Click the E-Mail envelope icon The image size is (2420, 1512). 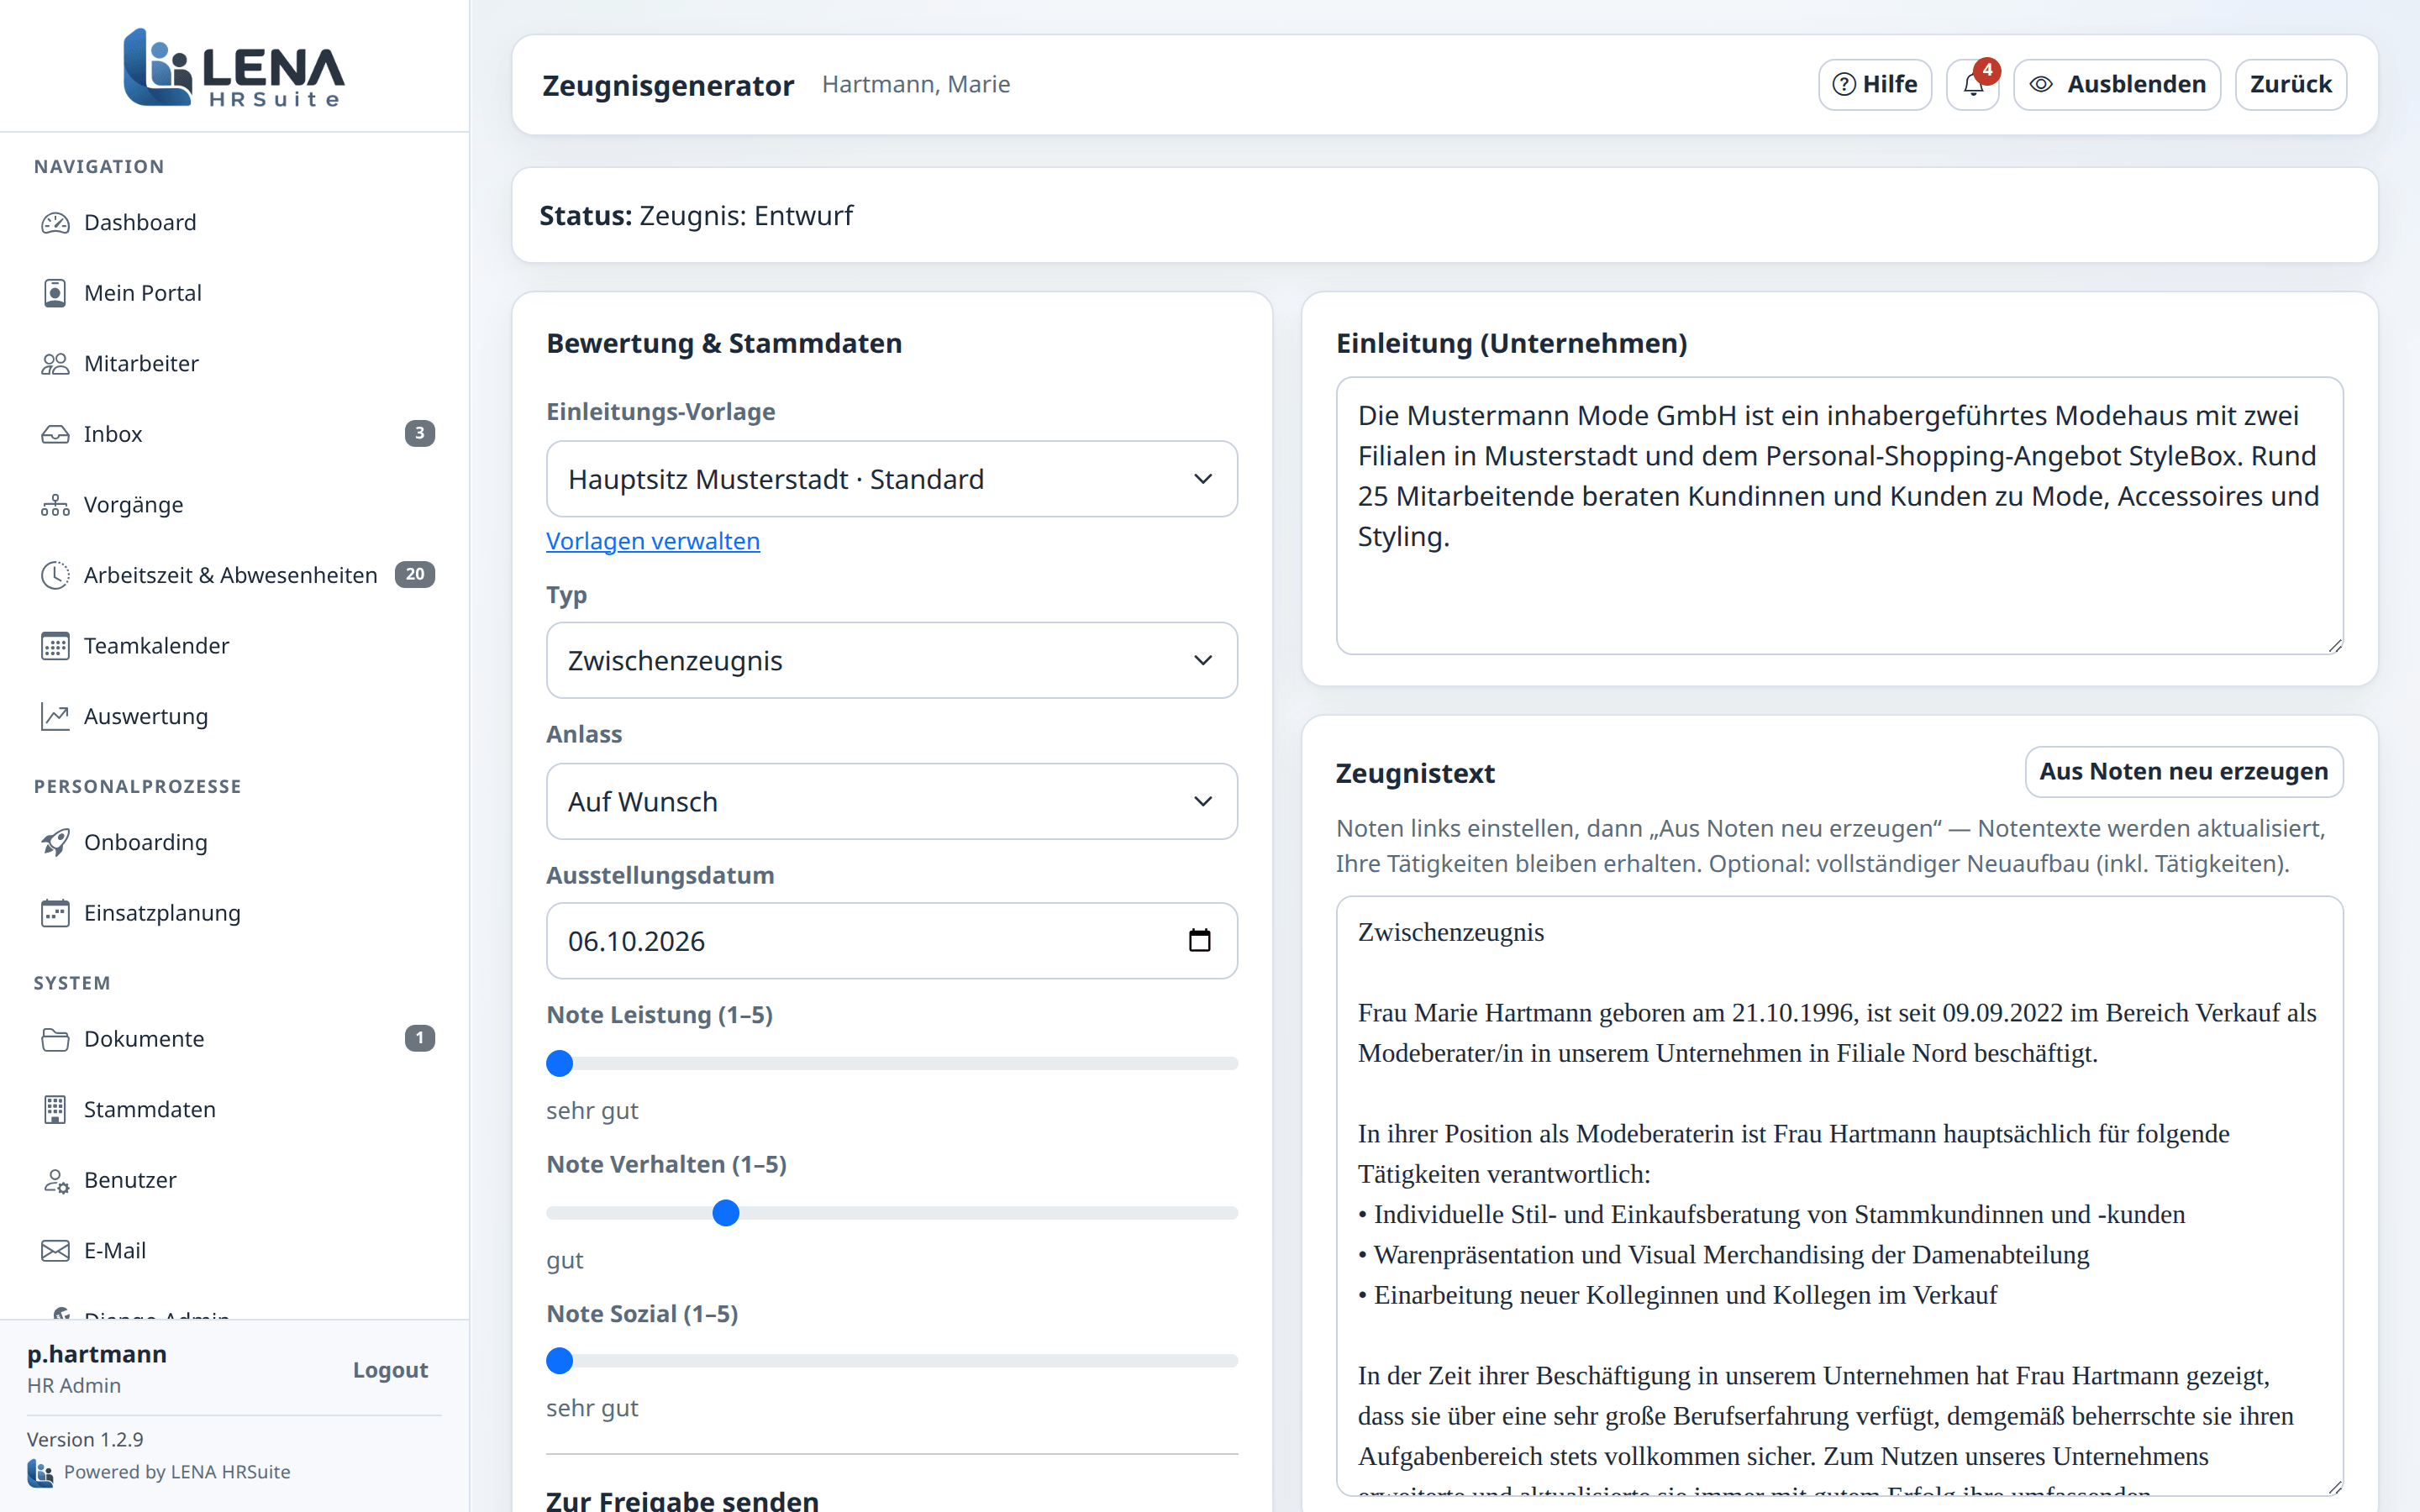(x=55, y=1251)
